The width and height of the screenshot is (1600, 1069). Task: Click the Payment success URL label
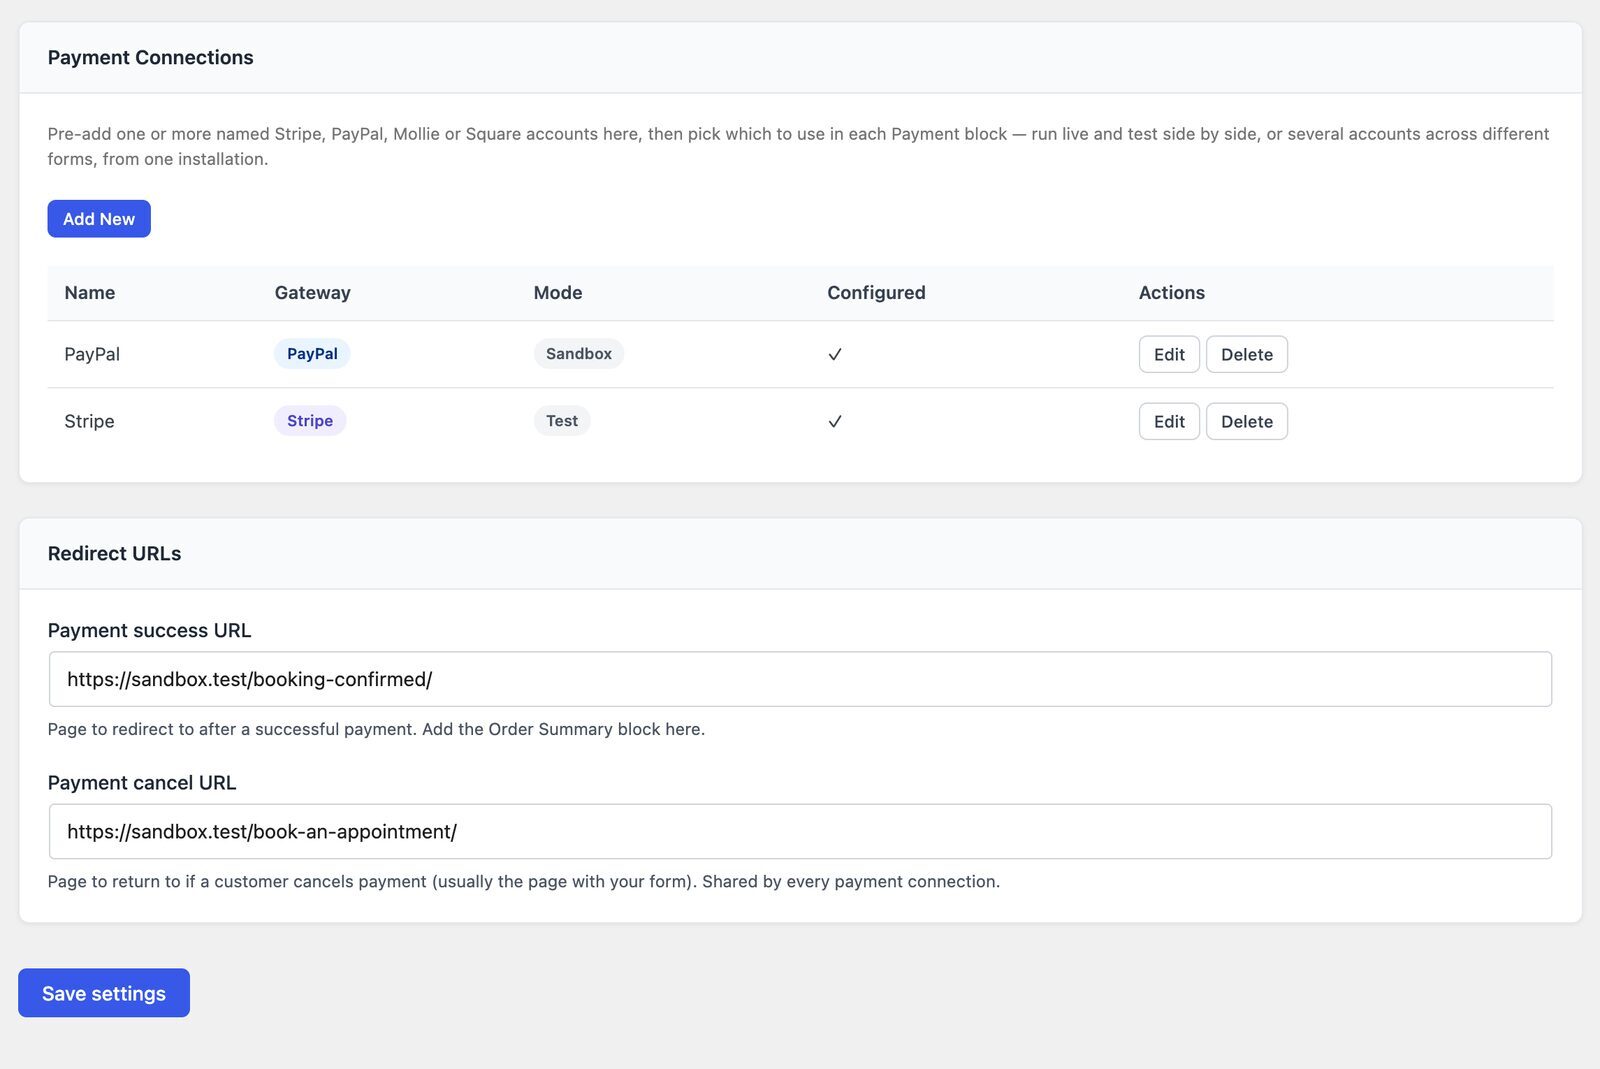click(x=150, y=631)
